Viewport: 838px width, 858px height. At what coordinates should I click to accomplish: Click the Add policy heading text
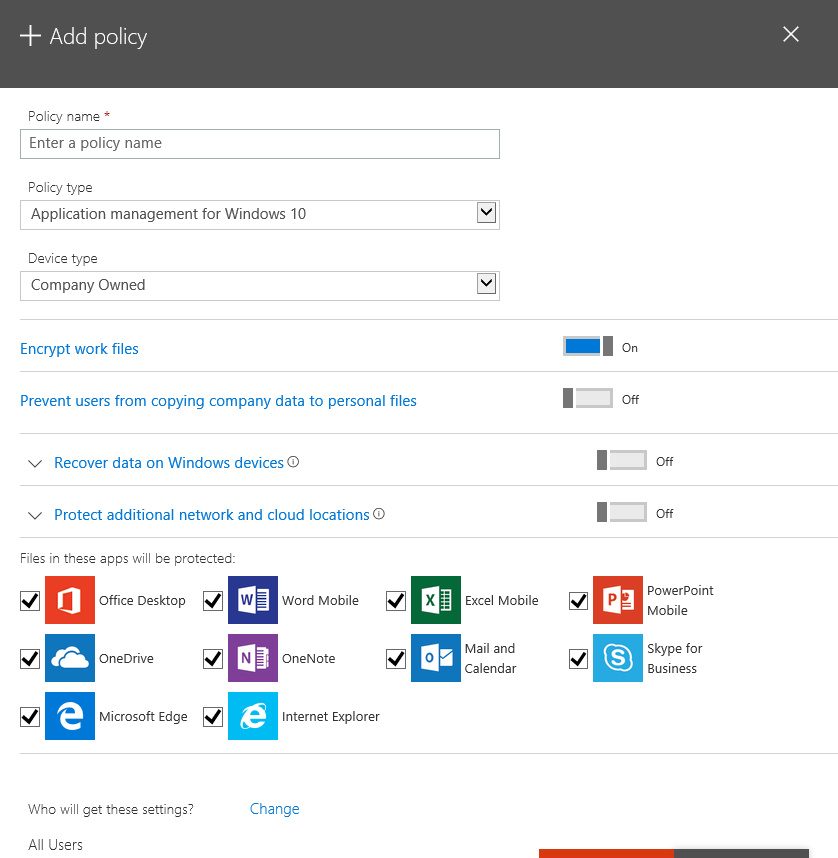pos(99,37)
